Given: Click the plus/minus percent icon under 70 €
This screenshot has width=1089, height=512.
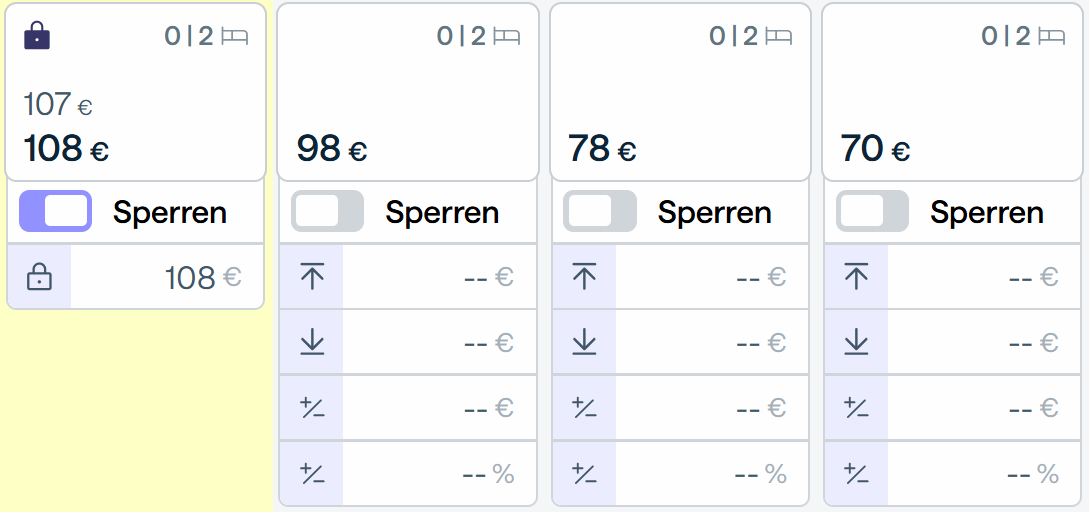Looking at the screenshot, I should tap(856, 473).
